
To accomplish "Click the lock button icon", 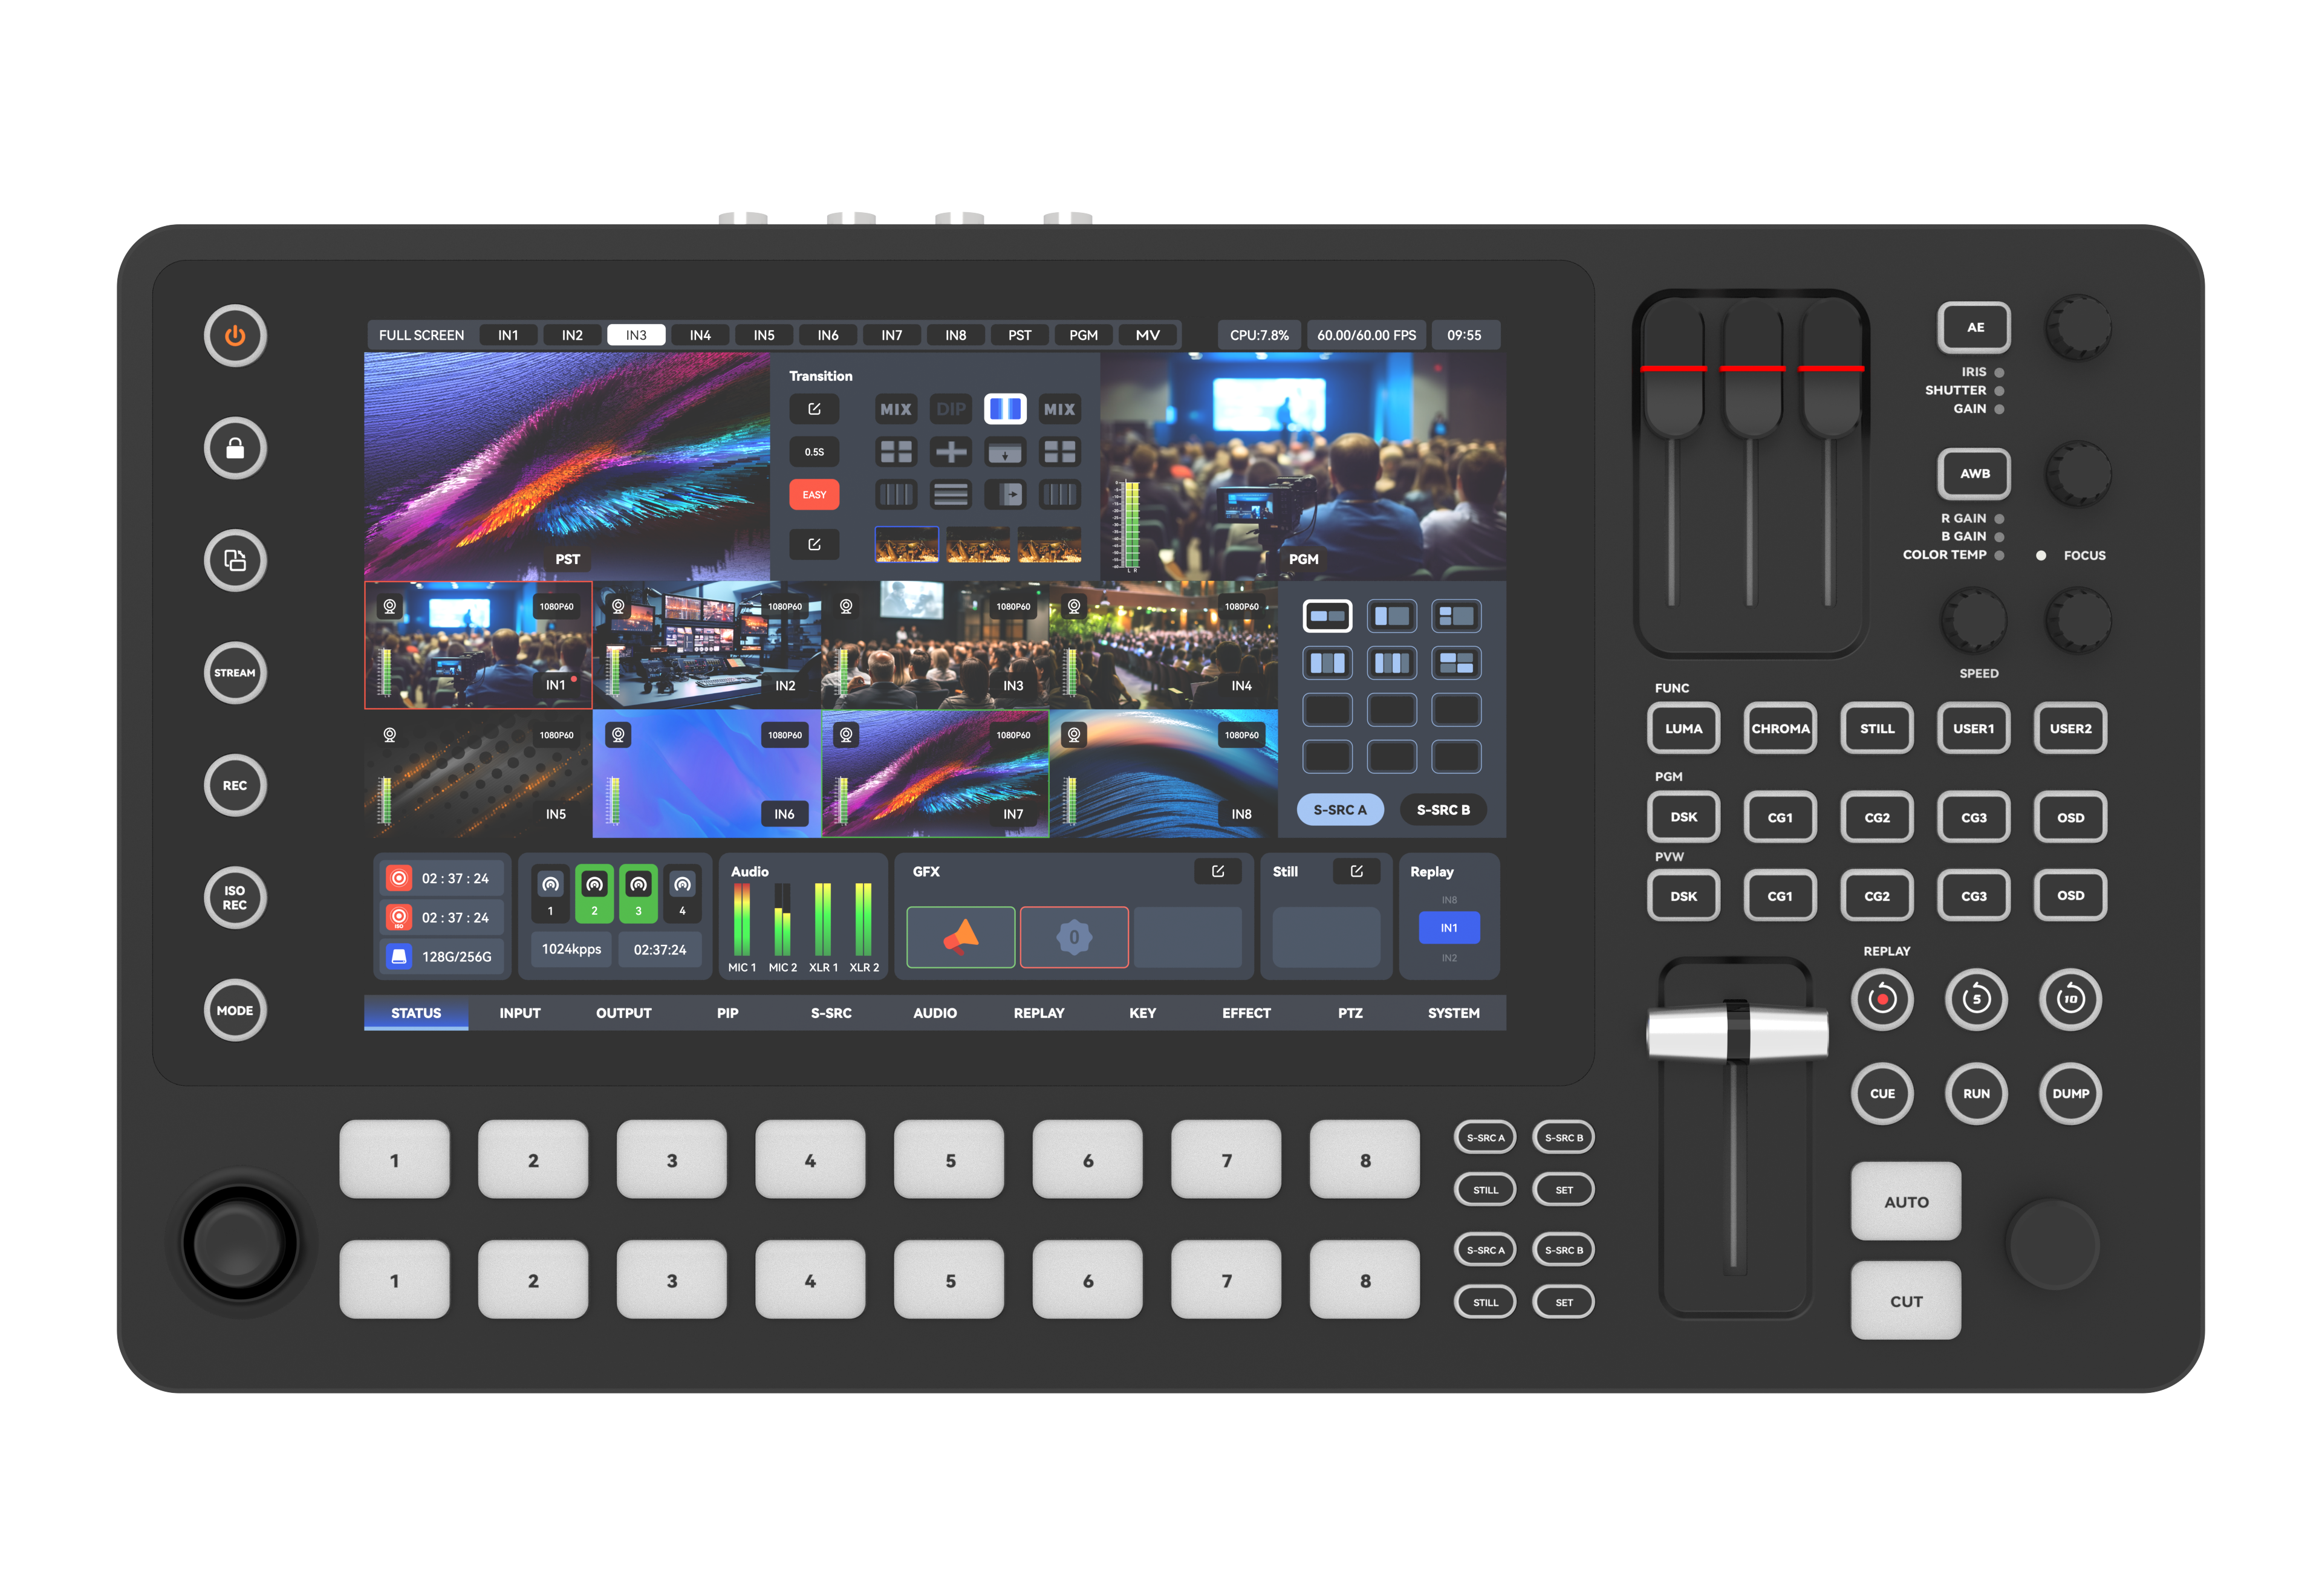I will pyautogui.click(x=235, y=448).
